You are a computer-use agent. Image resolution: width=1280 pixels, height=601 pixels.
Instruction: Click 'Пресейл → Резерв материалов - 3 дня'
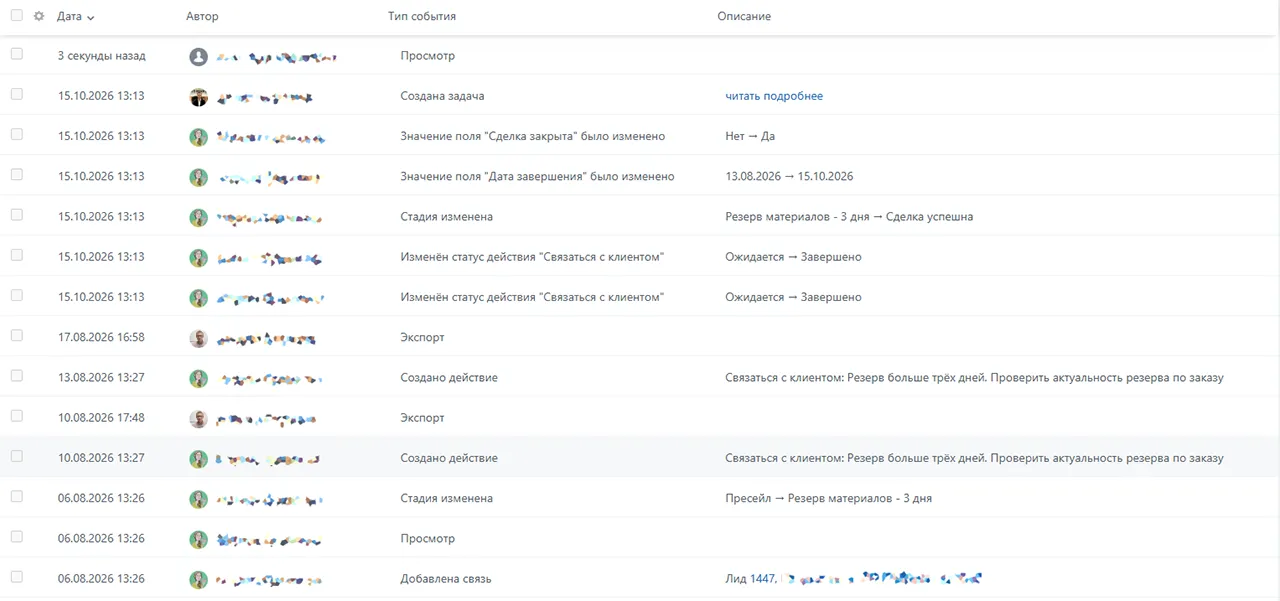[x=829, y=498]
